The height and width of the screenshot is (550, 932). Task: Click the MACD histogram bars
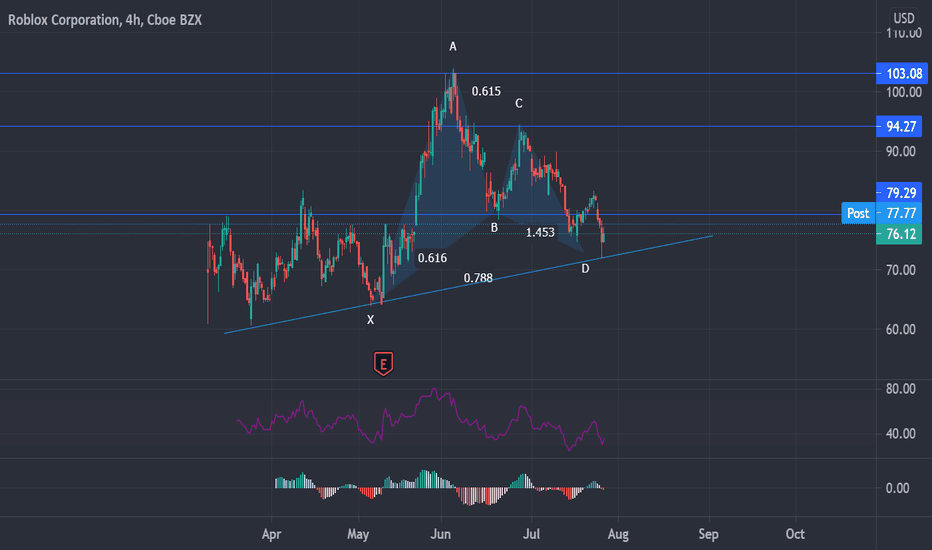coord(439,488)
